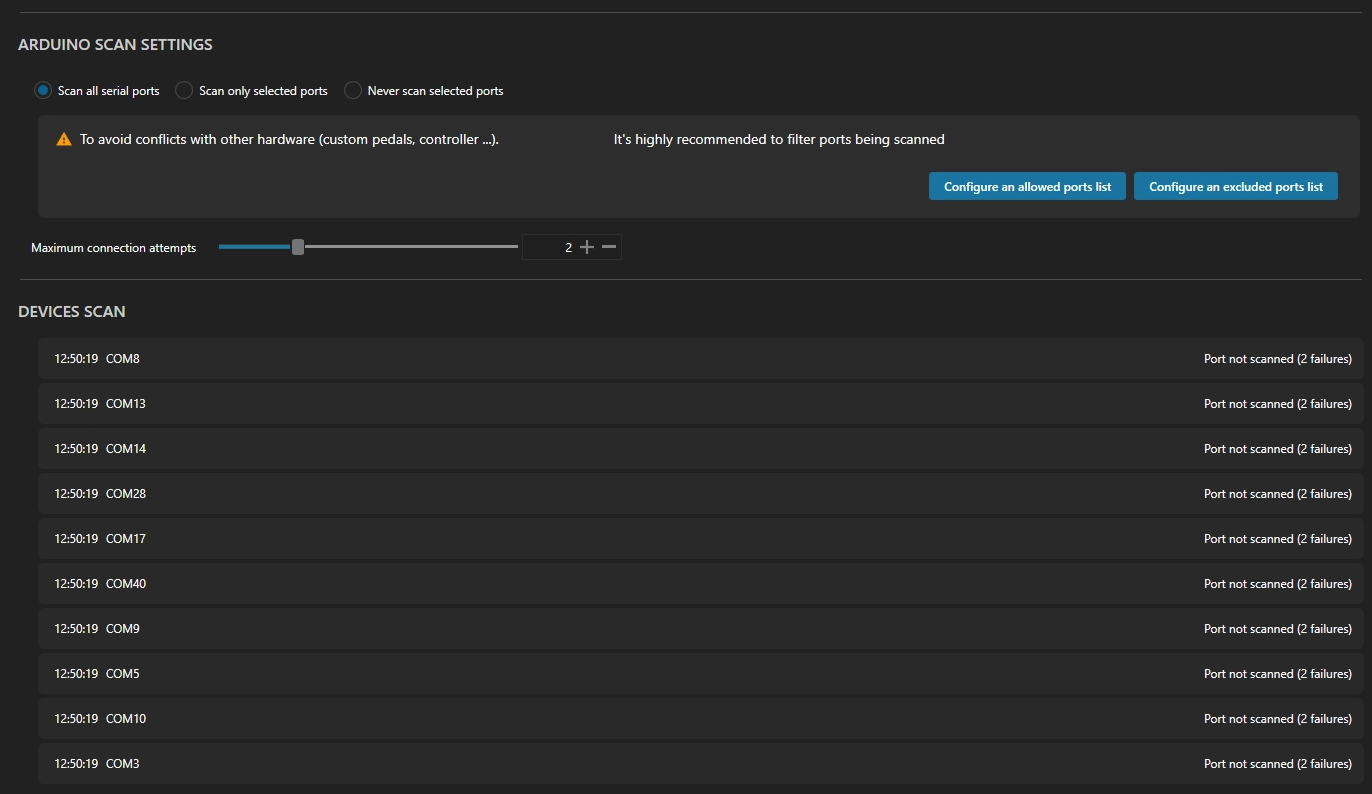Select the COM40 device entry
The width and height of the screenshot is (1372, 794).
point(700,584)
